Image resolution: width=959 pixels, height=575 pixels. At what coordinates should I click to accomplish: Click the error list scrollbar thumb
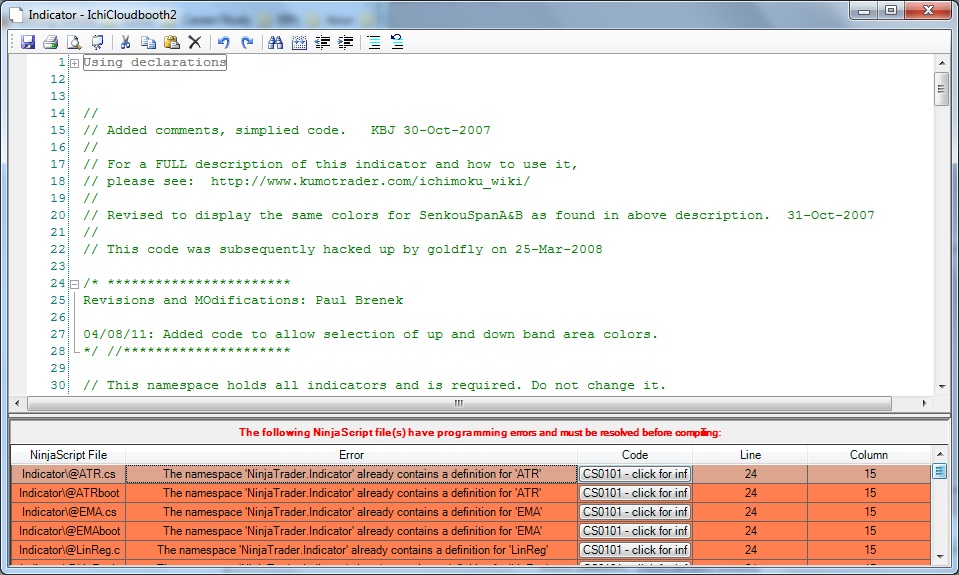click(x=940, y=471)
